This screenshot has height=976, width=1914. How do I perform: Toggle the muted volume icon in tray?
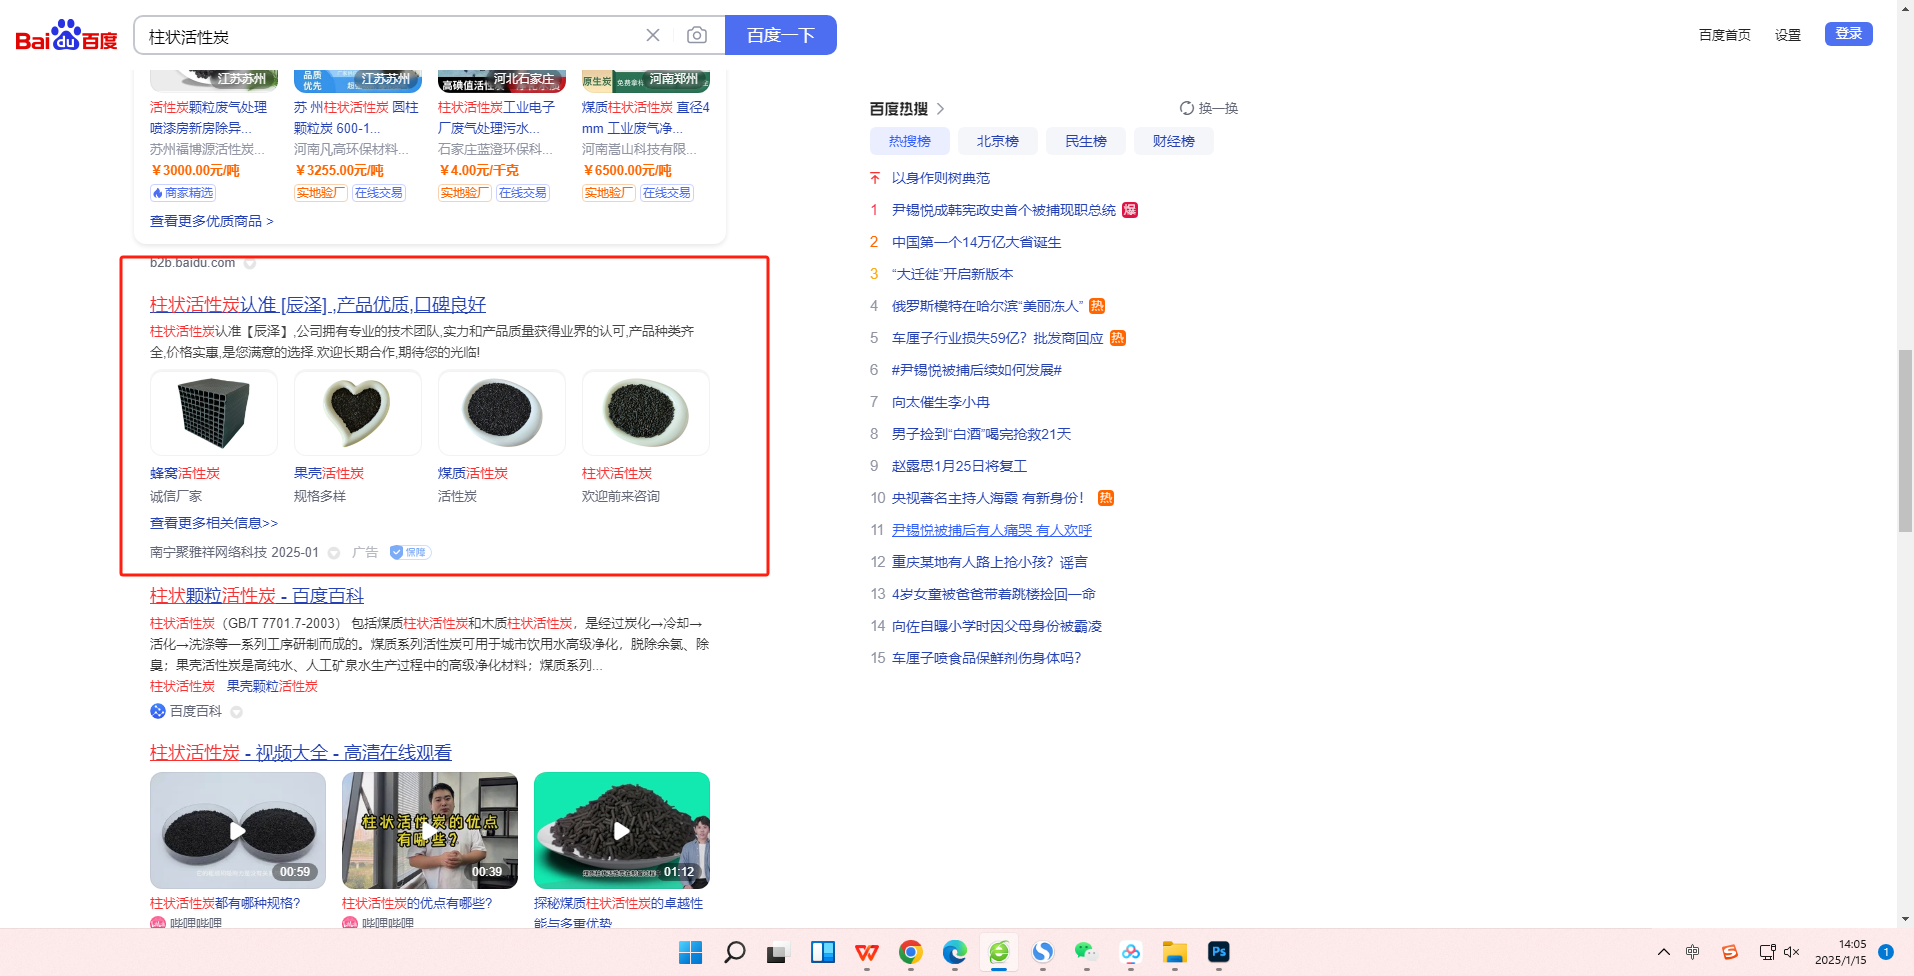tap(1791, 952)
